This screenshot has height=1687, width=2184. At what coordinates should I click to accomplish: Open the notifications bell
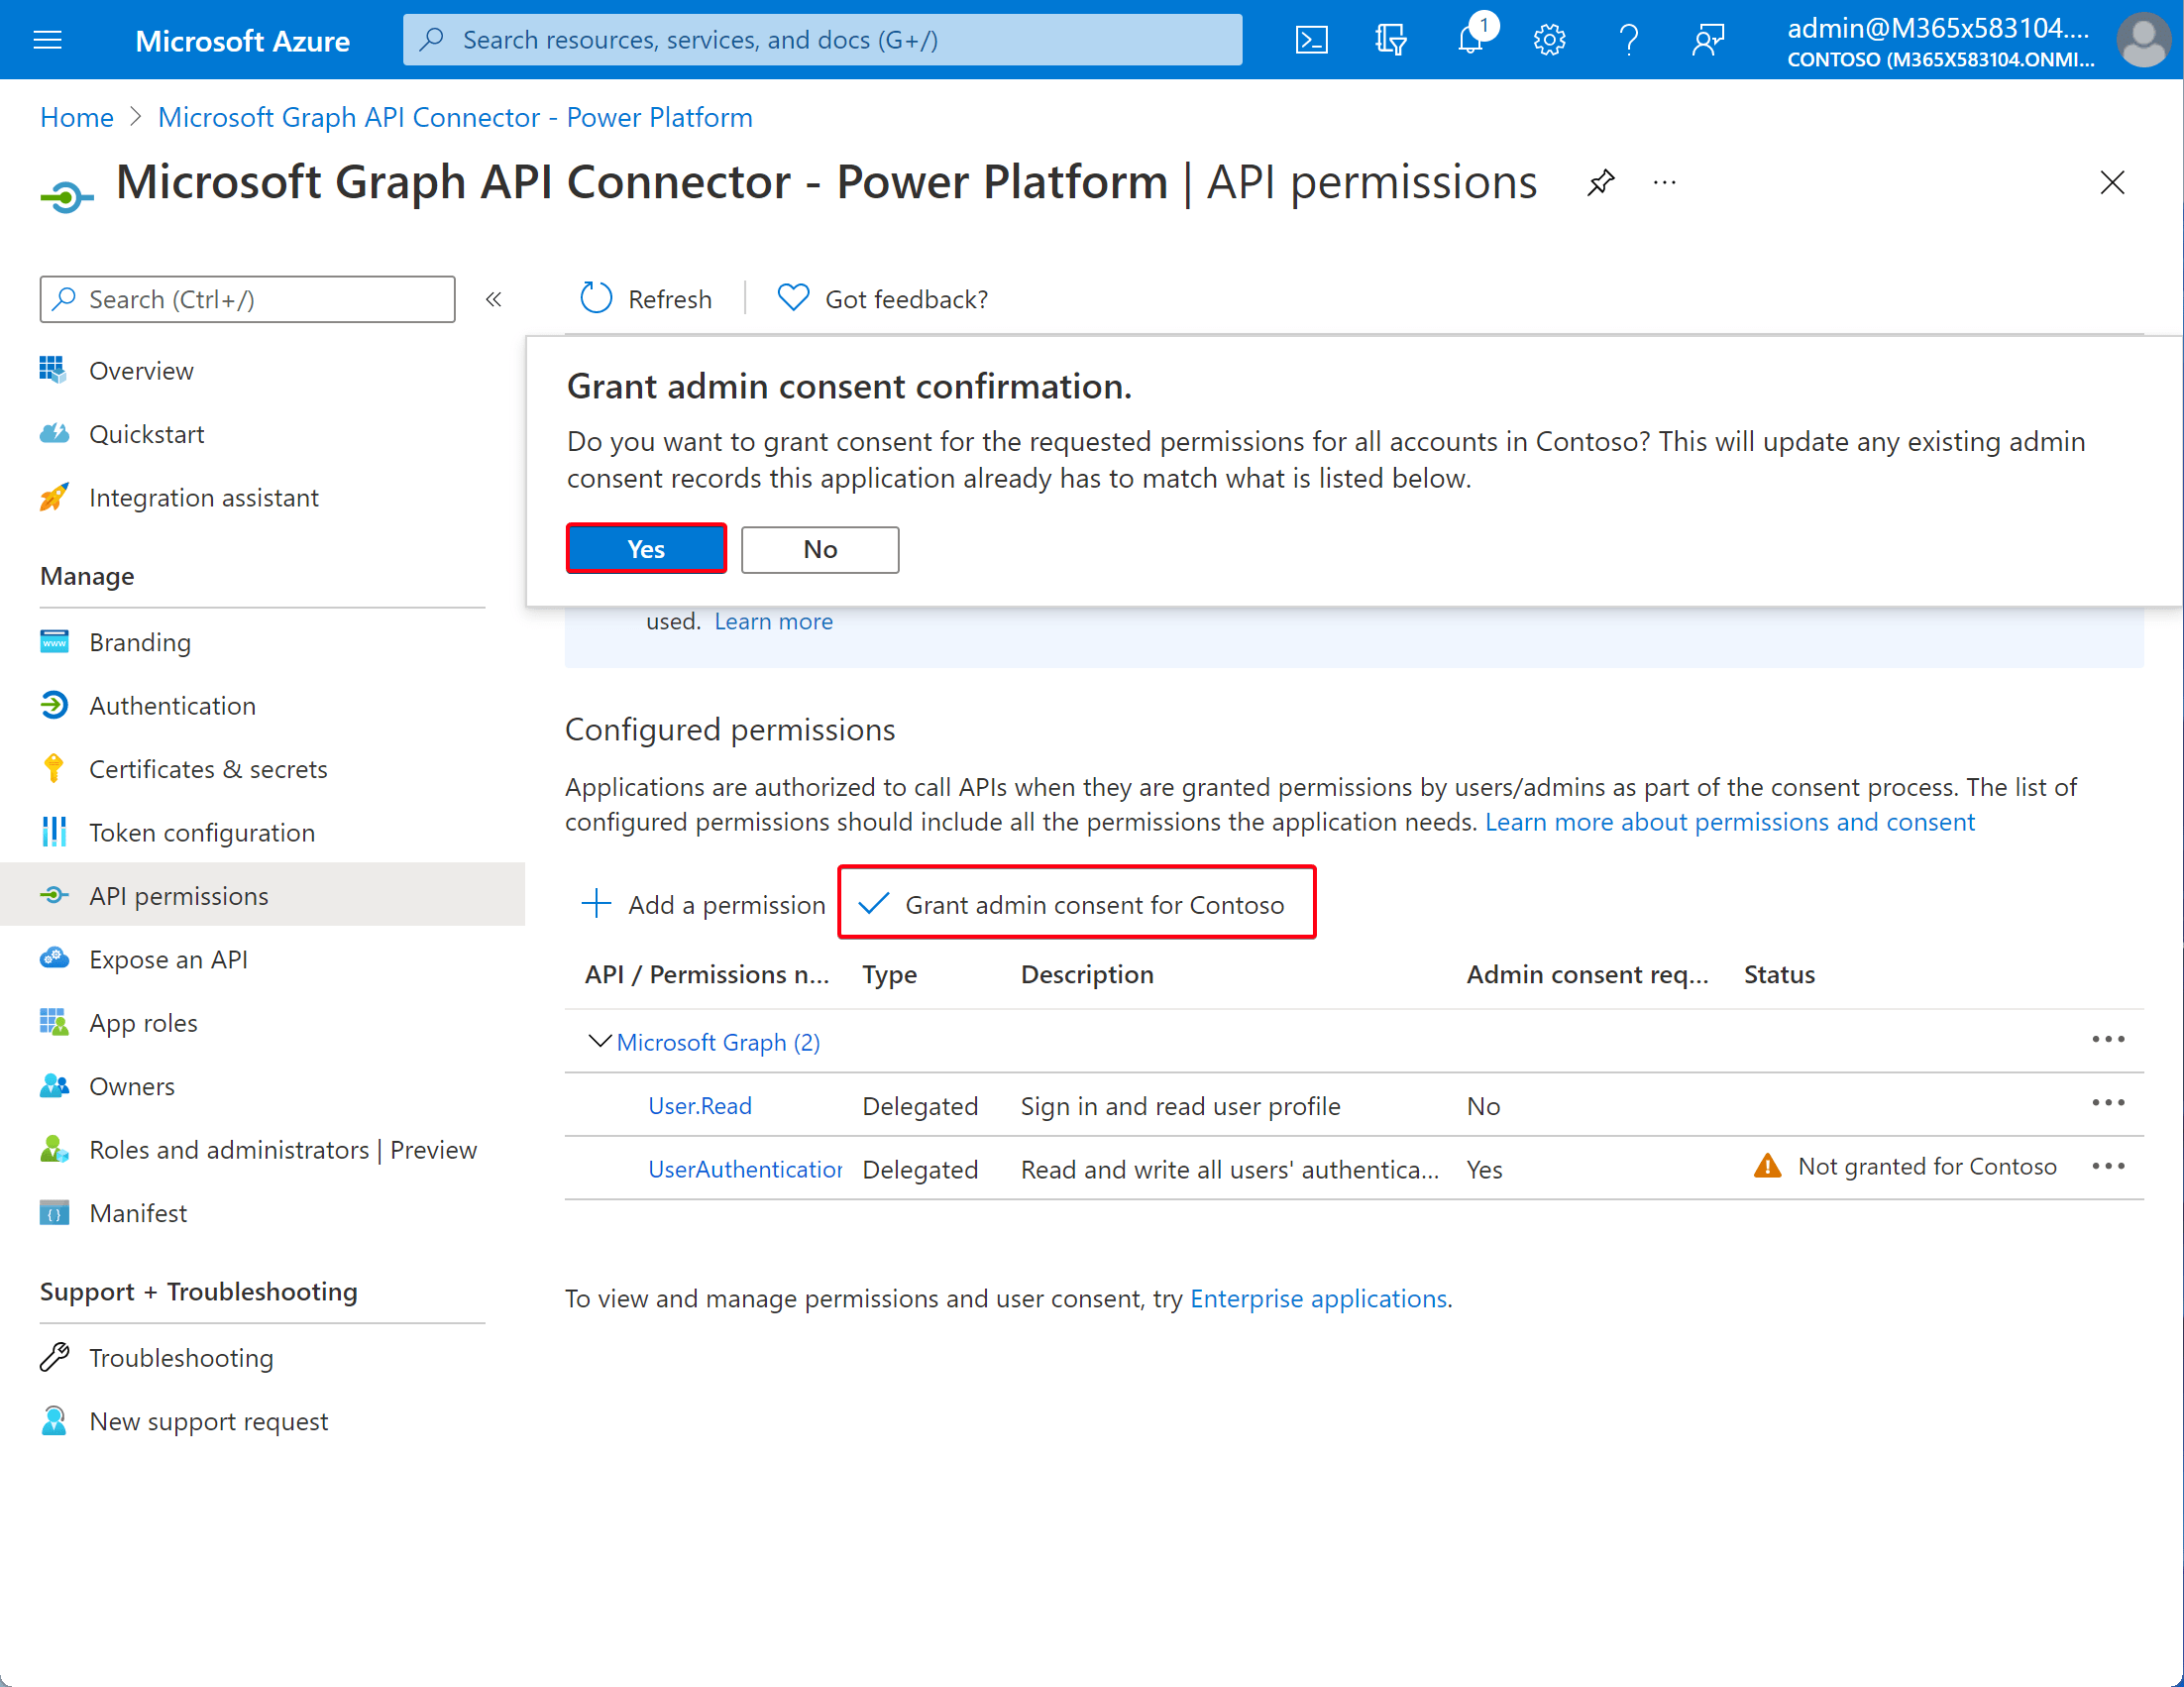point(1471,39)
